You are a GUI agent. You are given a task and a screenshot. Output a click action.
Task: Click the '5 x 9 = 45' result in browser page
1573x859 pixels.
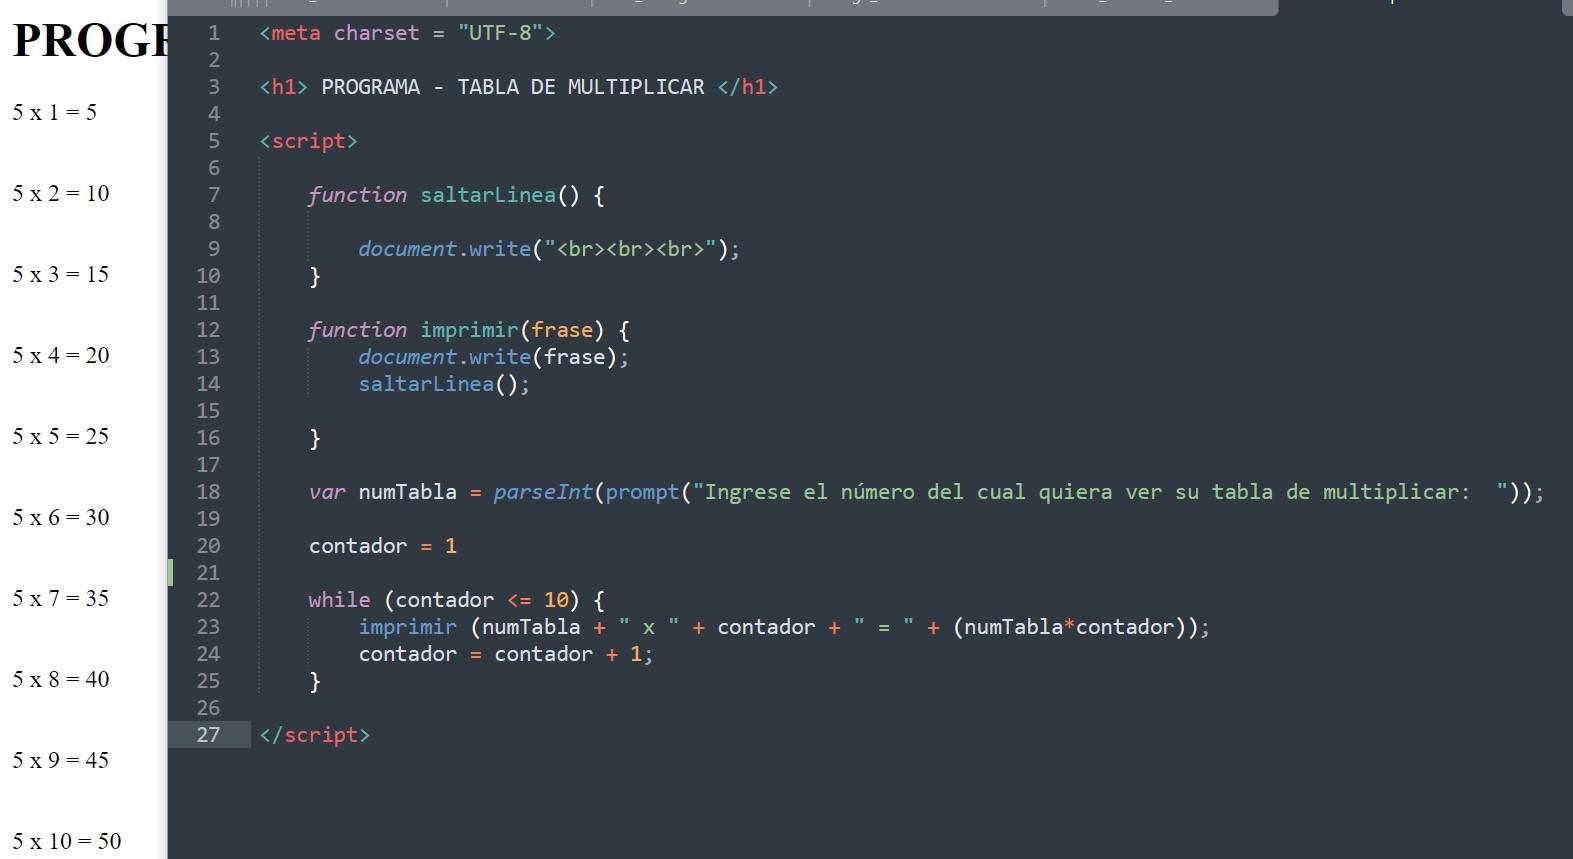coord(60,760)
